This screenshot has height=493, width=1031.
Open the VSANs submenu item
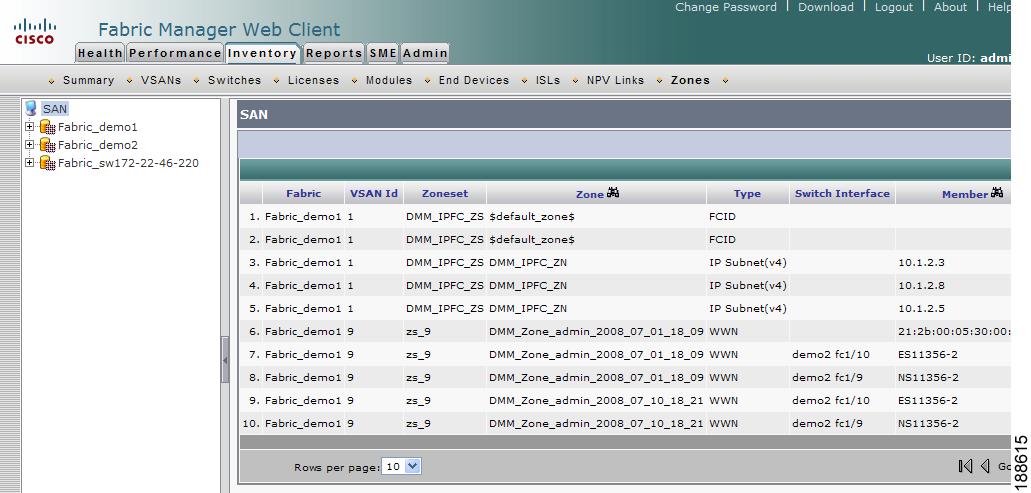[x=160, y=80]
